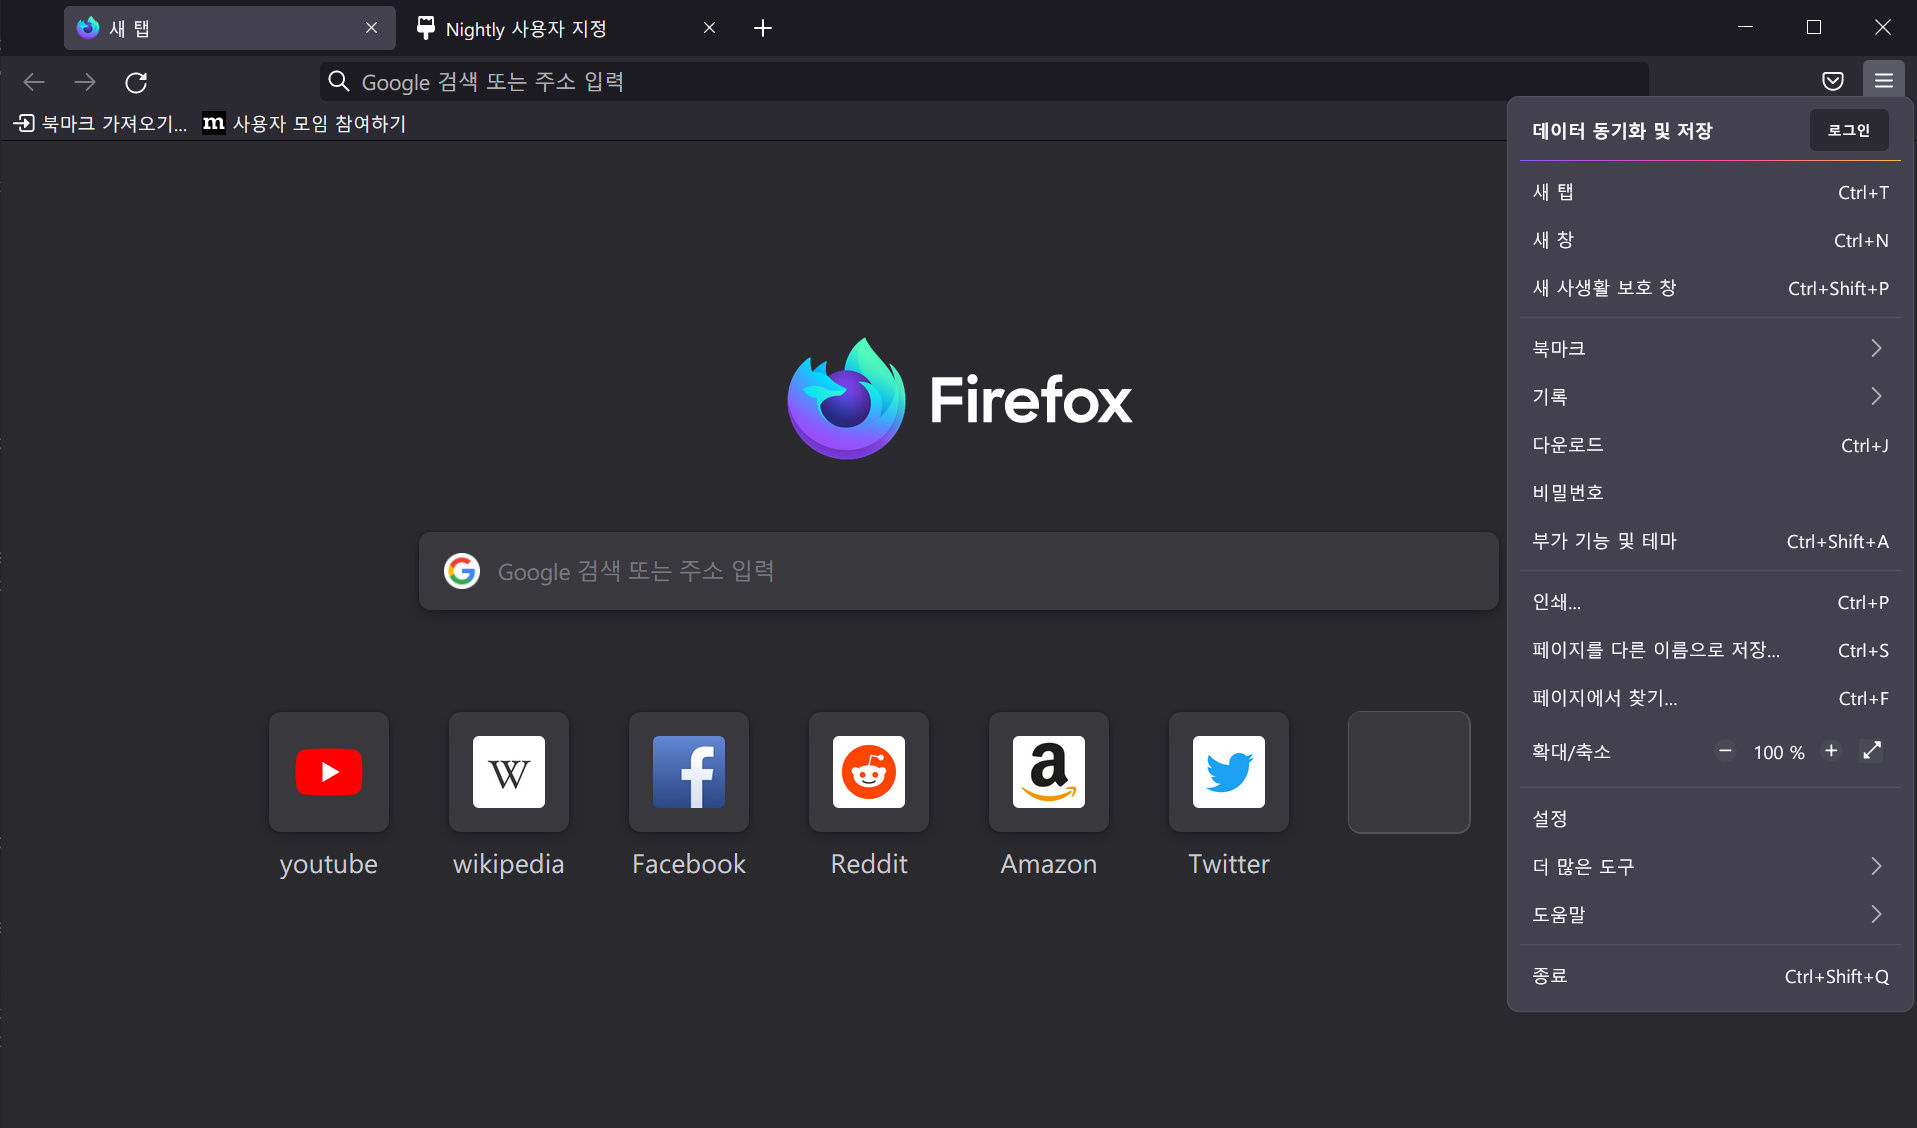
Task: Click the back navigation arrow
Action: [x=34, y=82]
